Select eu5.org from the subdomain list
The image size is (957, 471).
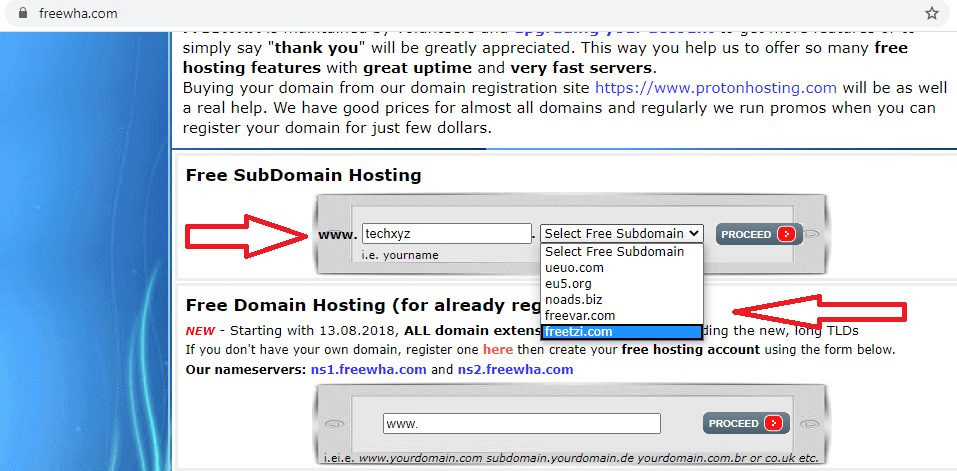click(x=621, y=284)
